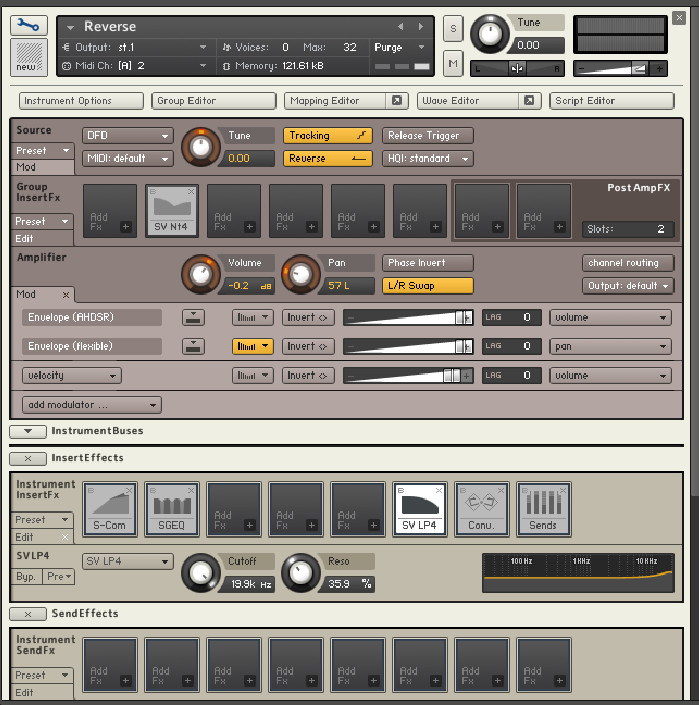The image size is (699, 705).
Task: Open Source Mod tab
Action: tap(42, 167)
